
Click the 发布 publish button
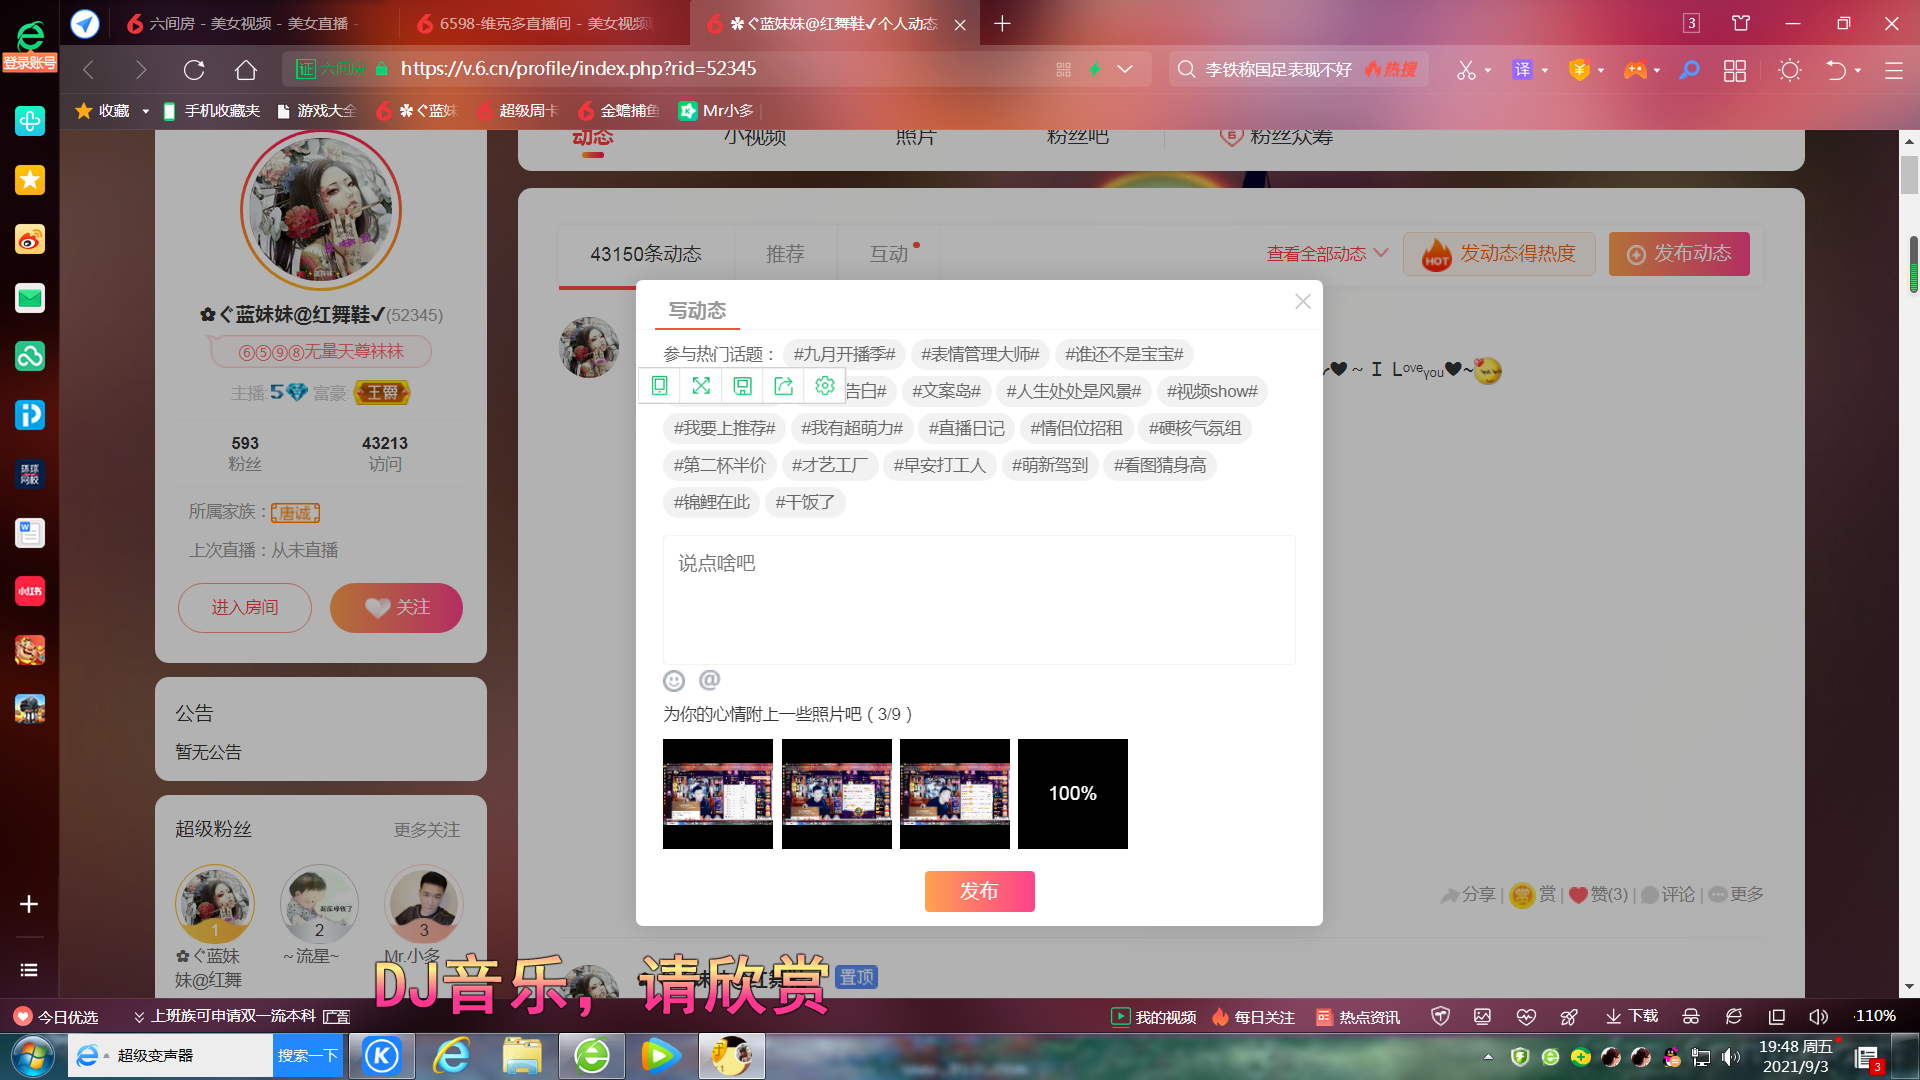pyautogui.click(x=979, y=891)
